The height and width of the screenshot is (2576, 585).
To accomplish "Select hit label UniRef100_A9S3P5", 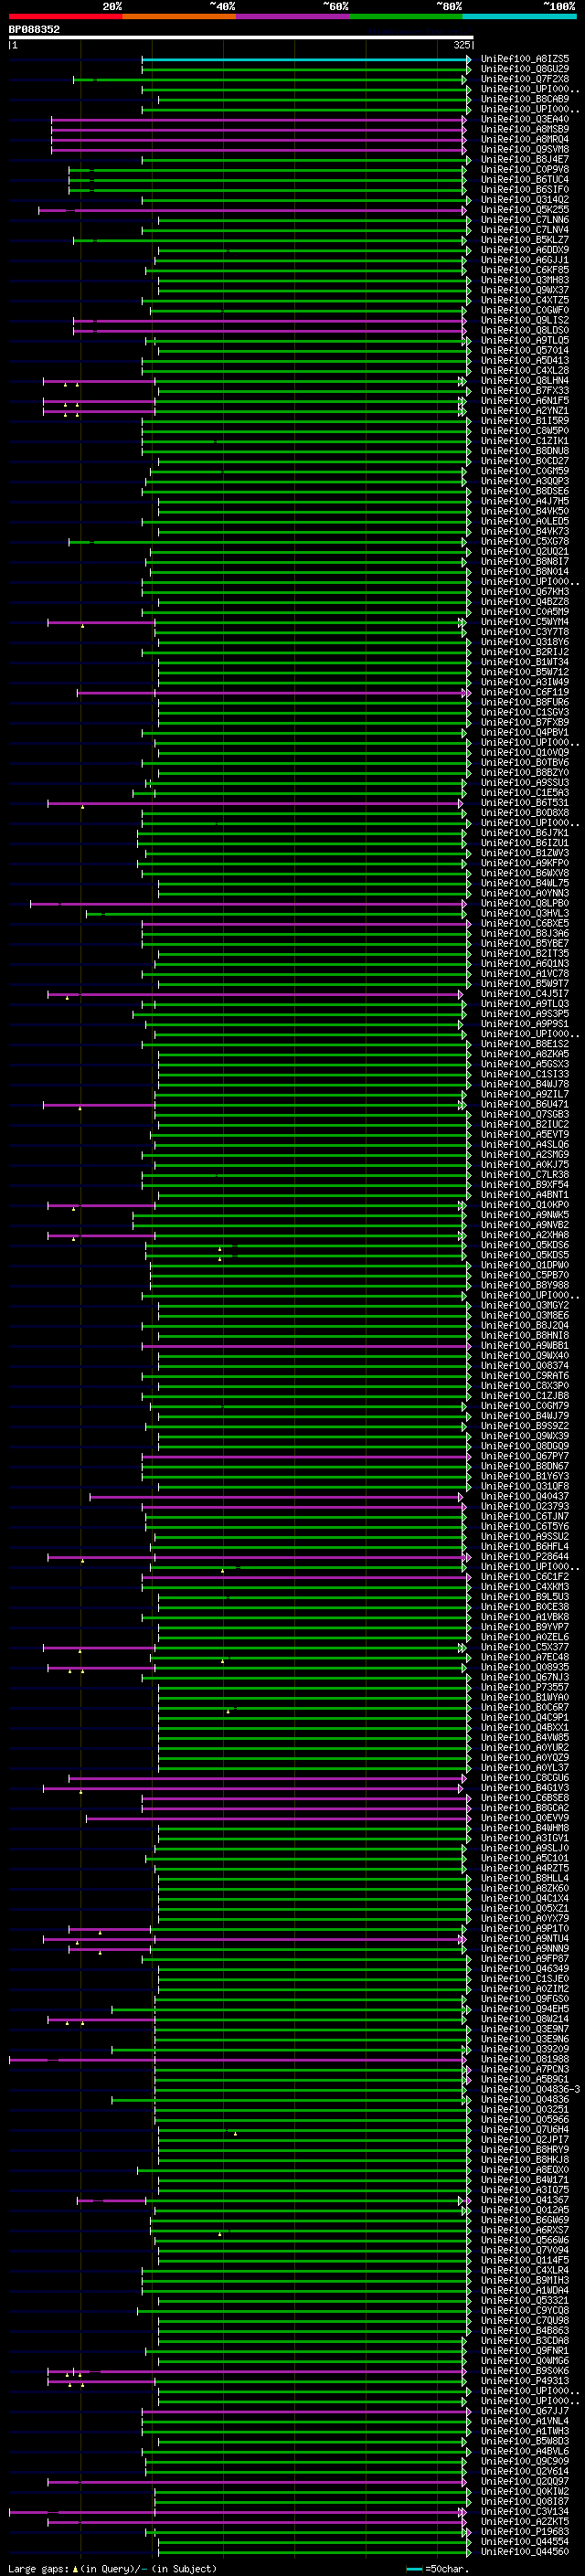I will click(x=524, y=1014).
